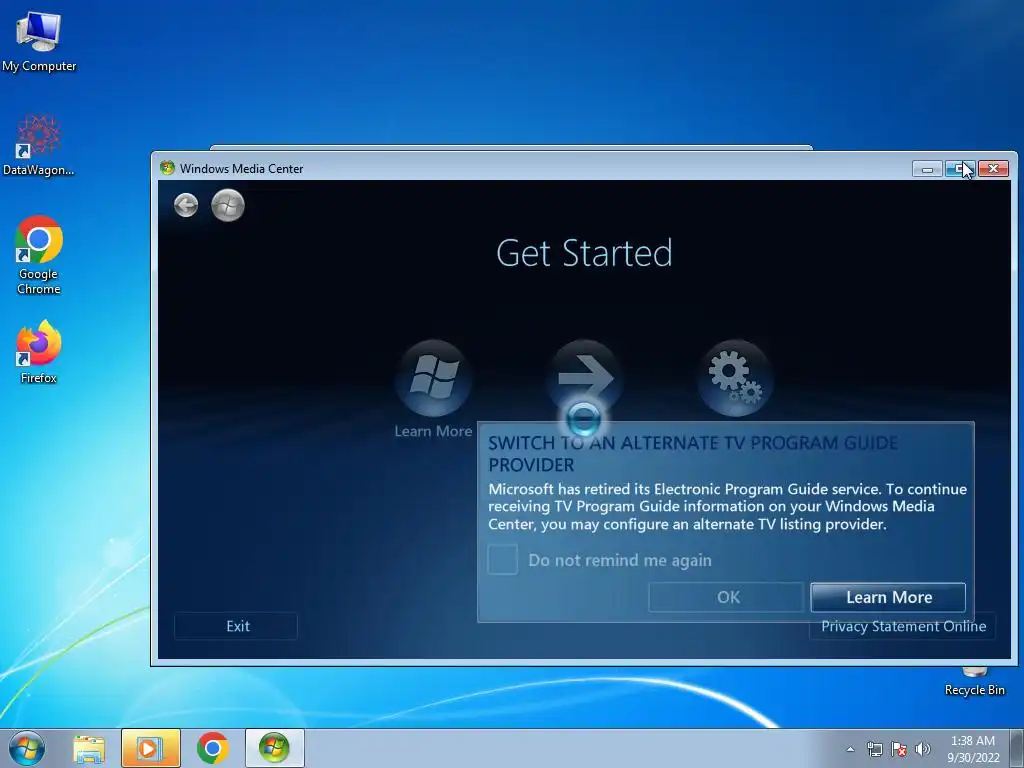Click the Windows Media Center title bar icon
Viewport: 1024px width, 768px height.
click(x=167, y=168)
